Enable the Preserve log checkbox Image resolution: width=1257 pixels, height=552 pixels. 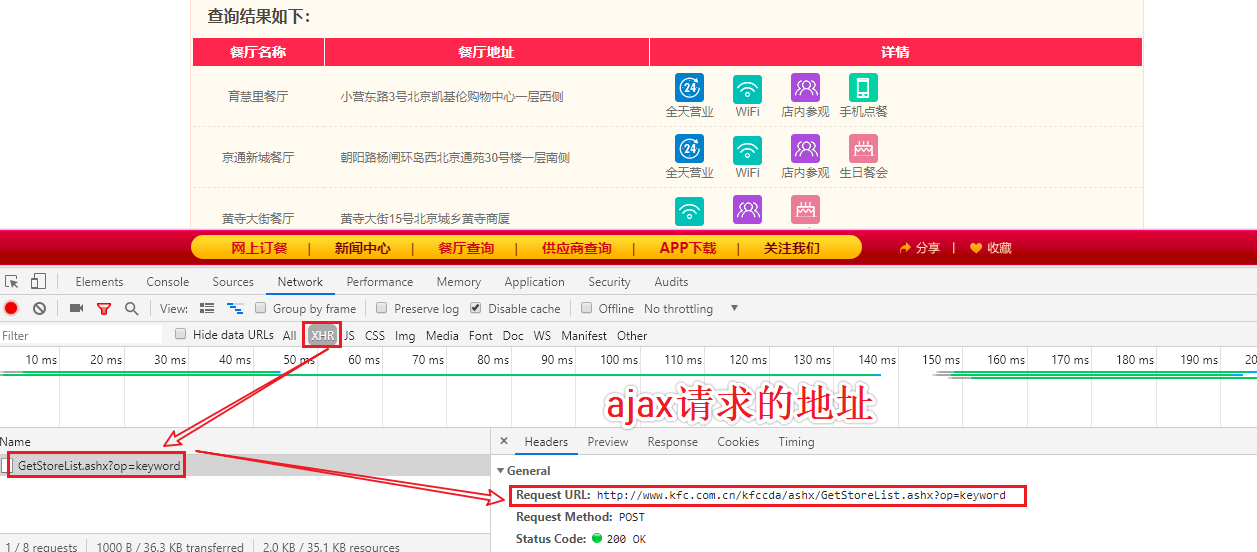click(381, 309)
